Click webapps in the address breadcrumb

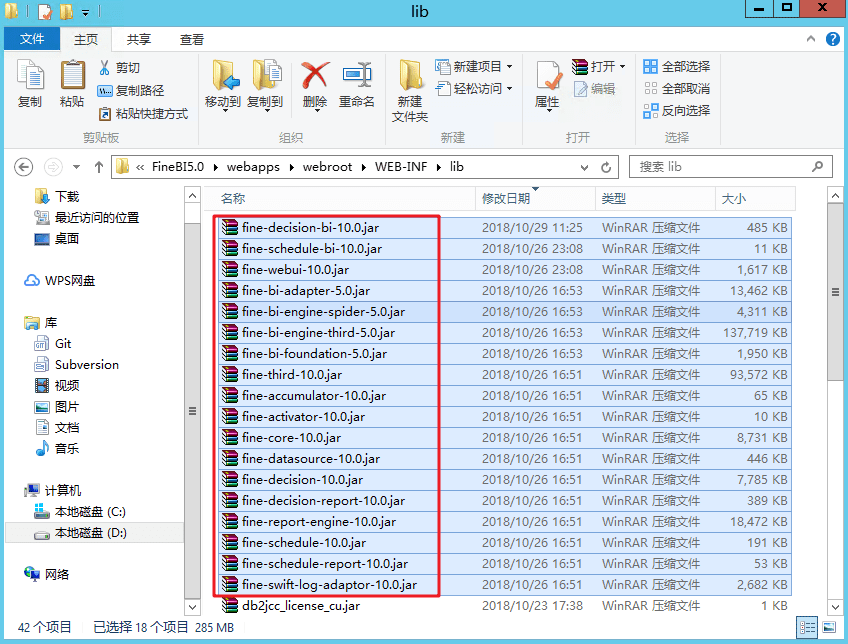(x=253, y=167)
